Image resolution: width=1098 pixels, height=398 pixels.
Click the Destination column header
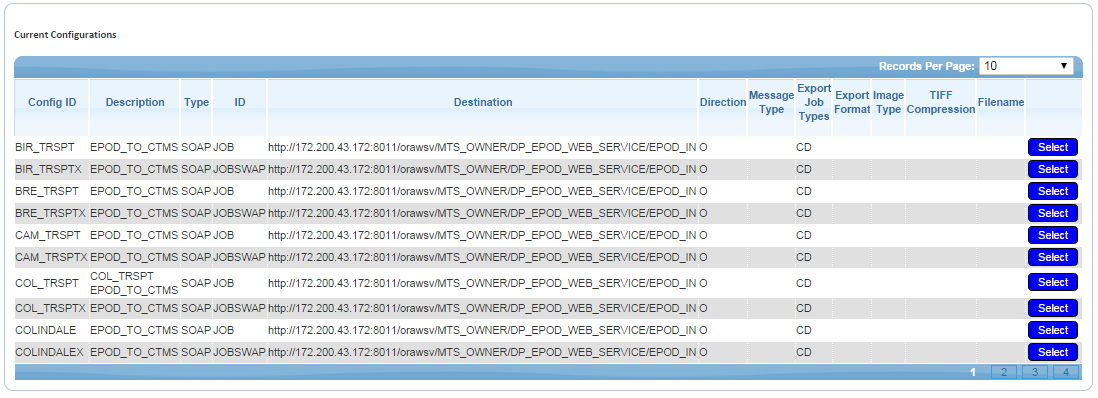[482, 102]
